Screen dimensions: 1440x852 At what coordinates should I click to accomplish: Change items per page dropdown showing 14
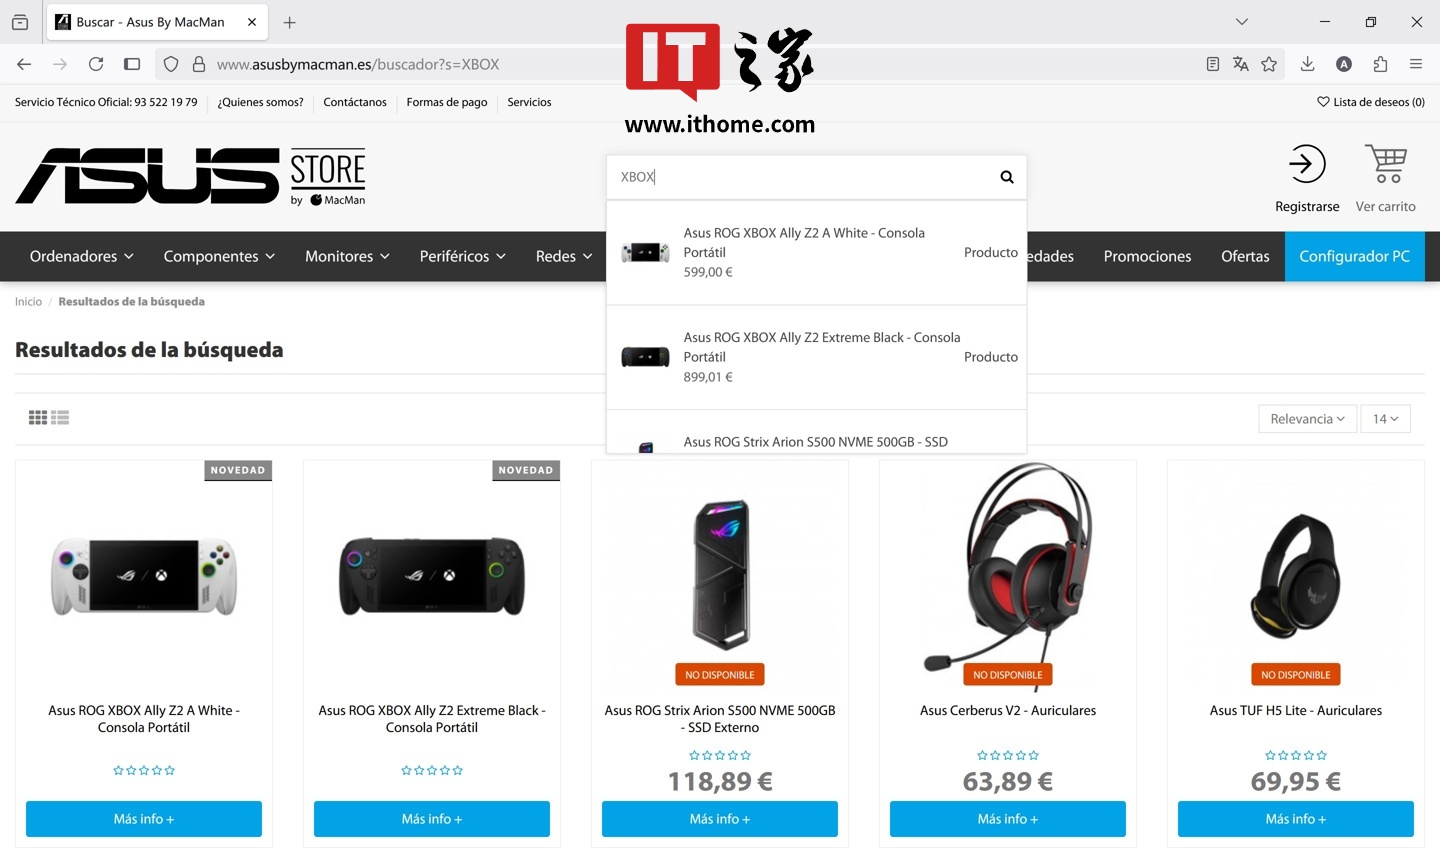pyautogui.click(x=1386, y=419)
